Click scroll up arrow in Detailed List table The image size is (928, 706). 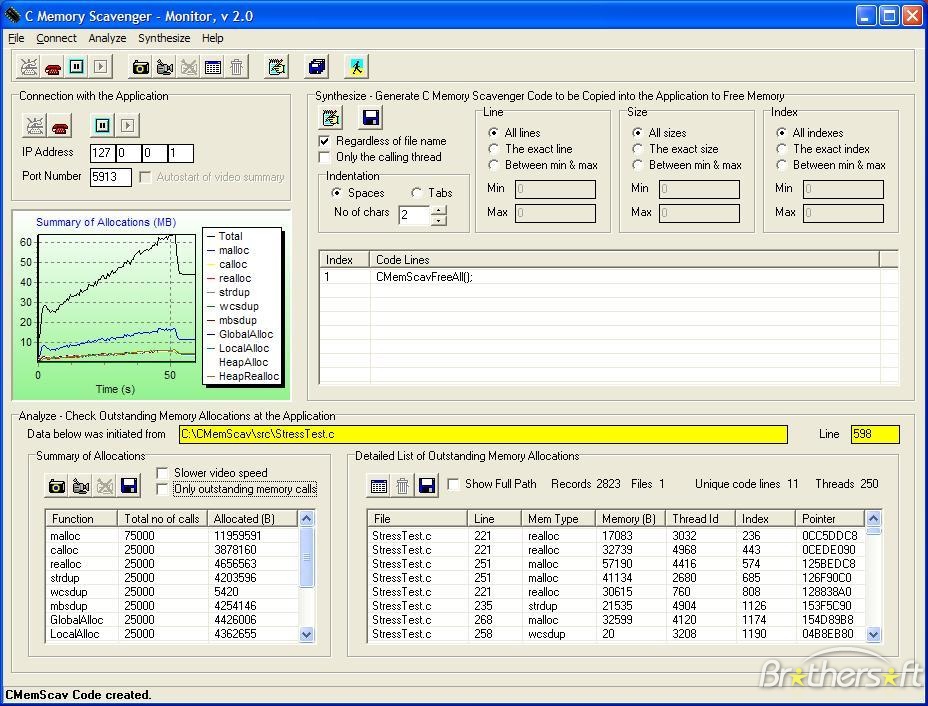click(x=873, y=519)
